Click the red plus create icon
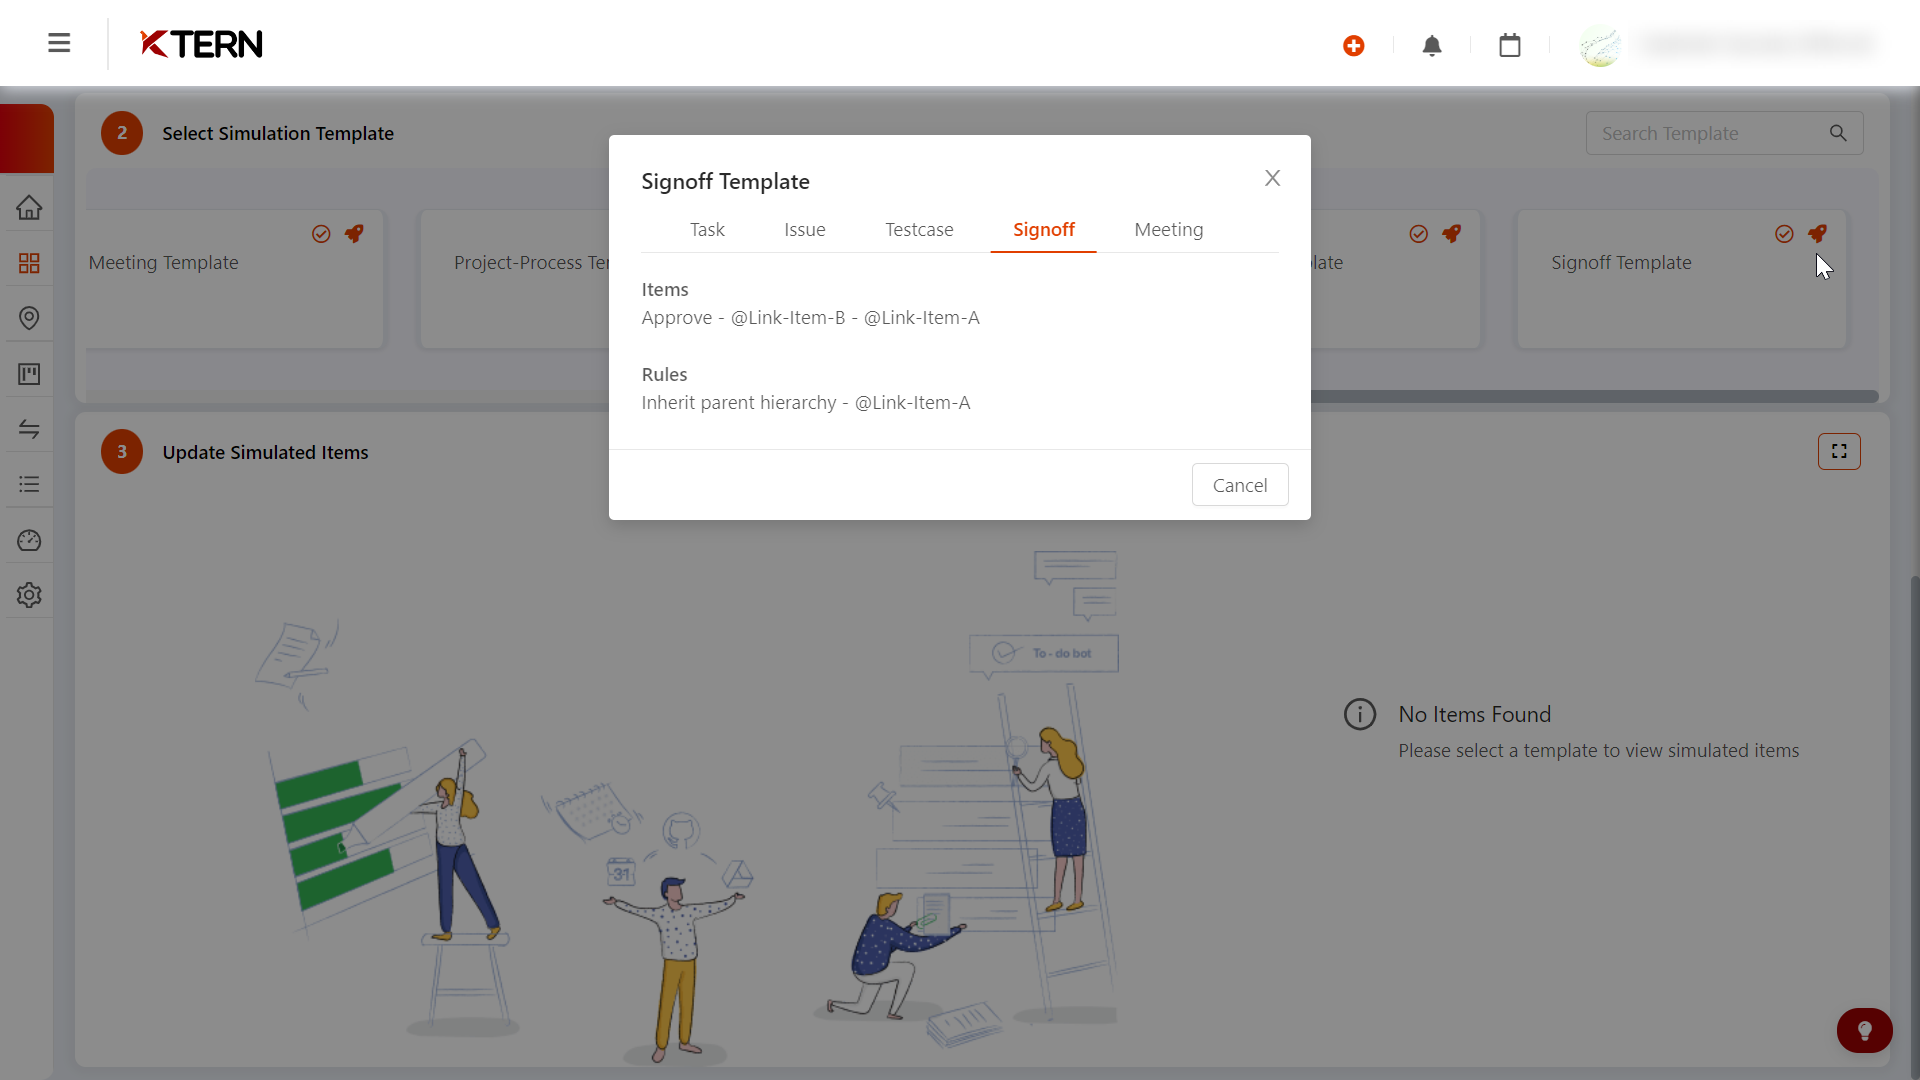The width and height of the screenshot is (1920, 1080). [x=1353, y=46]
